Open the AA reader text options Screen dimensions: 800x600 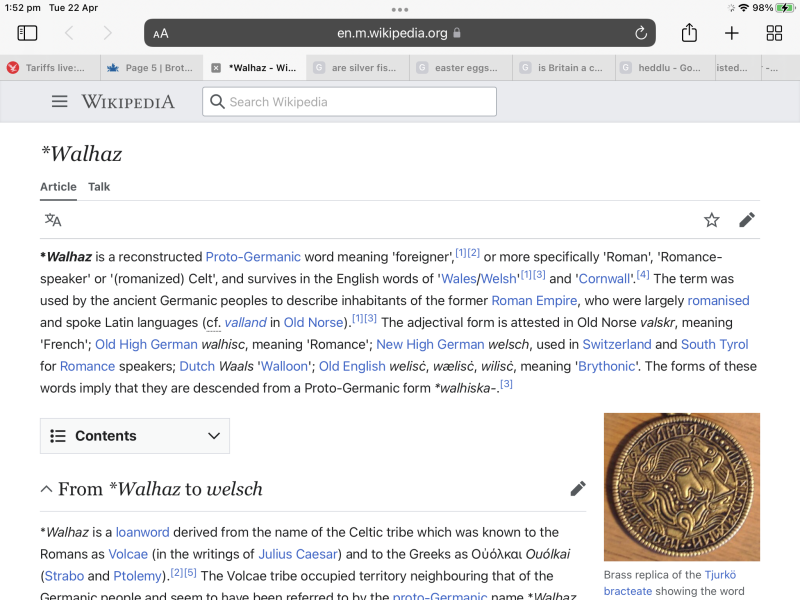[161, 34]
